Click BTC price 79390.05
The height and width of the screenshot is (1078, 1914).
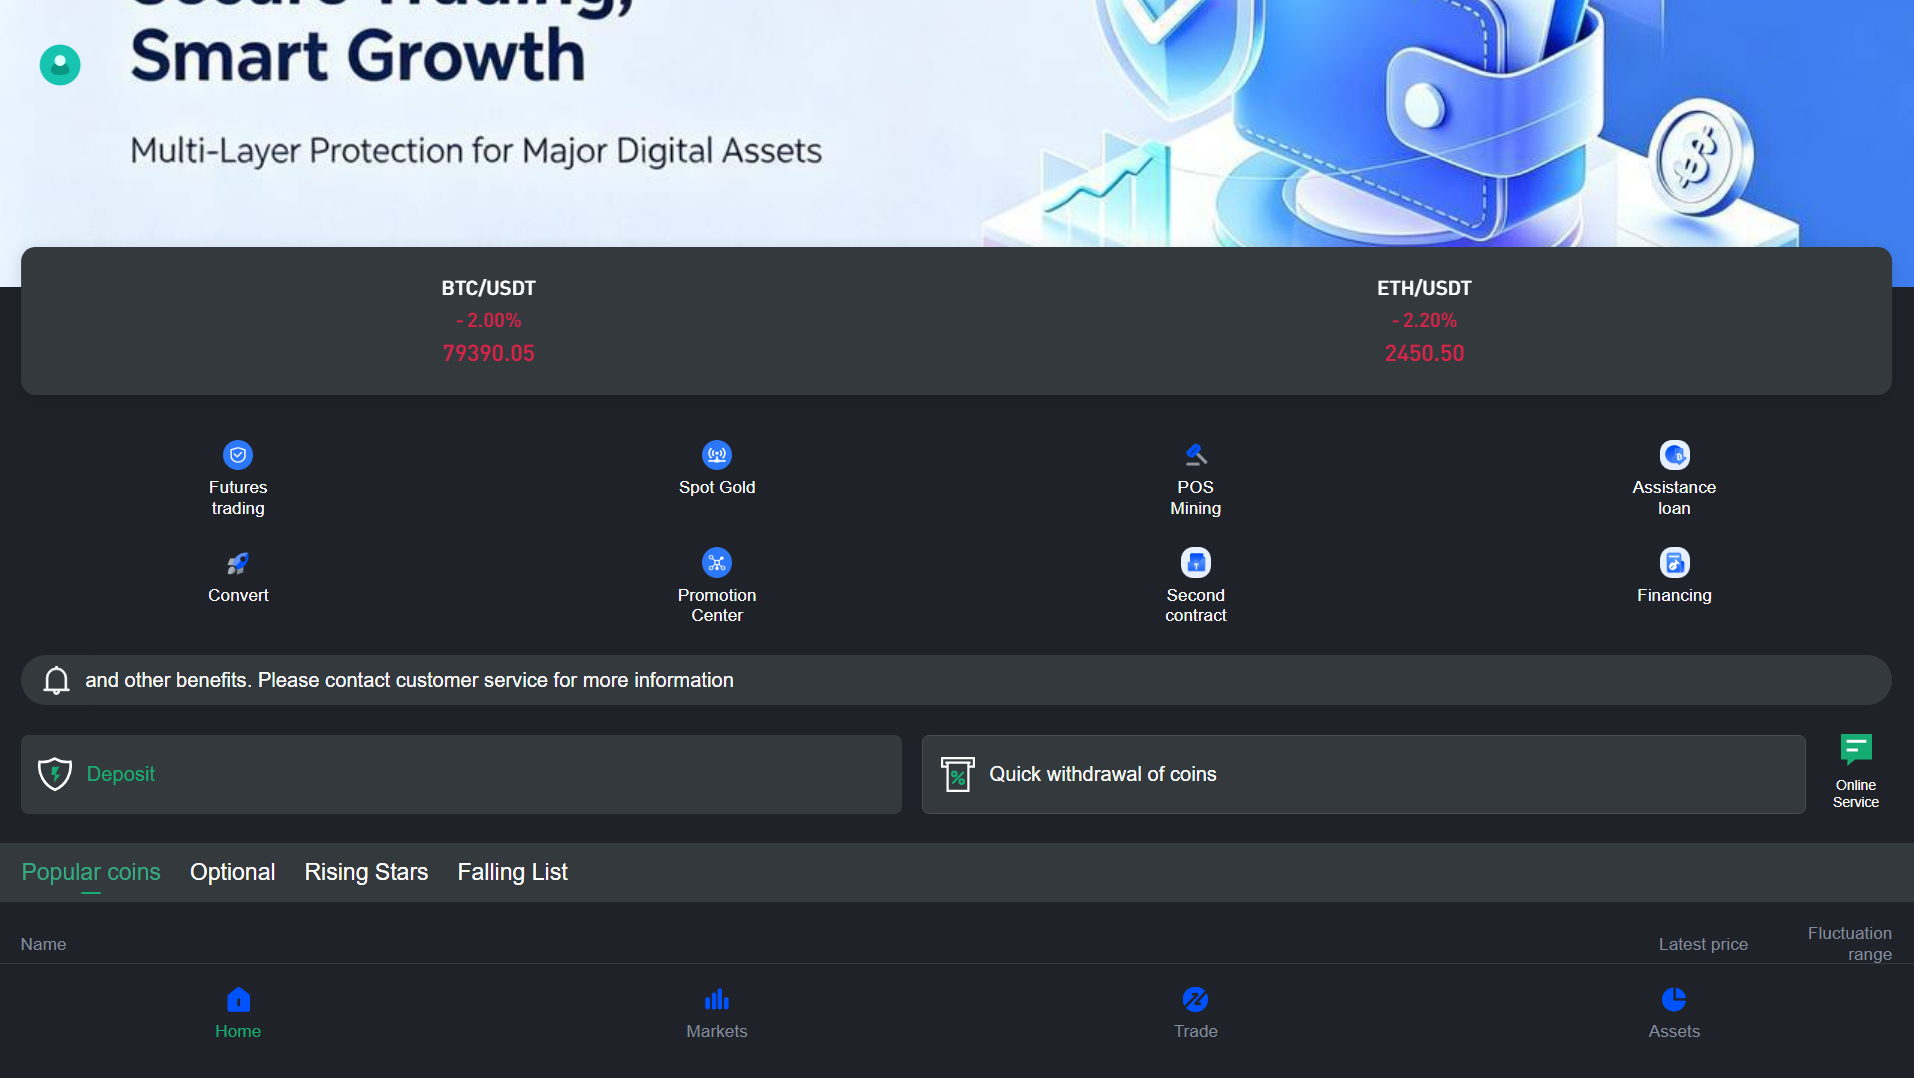[489, 353]
